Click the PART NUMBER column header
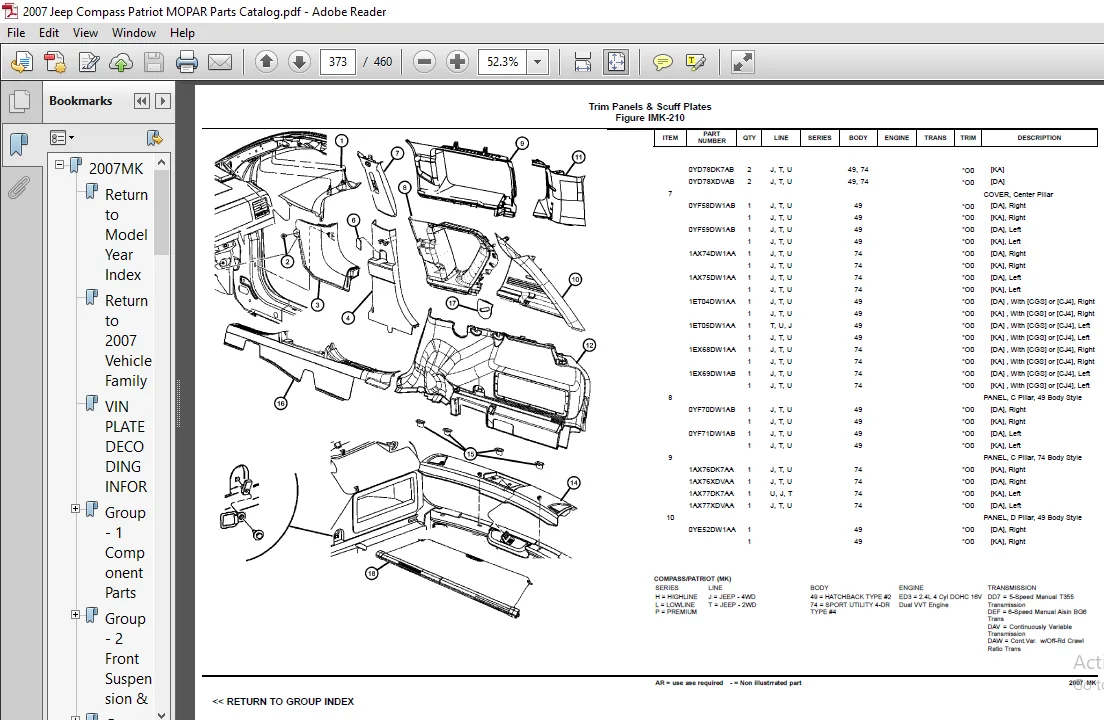The image size is (1104, 720). (x=712, y=137)
